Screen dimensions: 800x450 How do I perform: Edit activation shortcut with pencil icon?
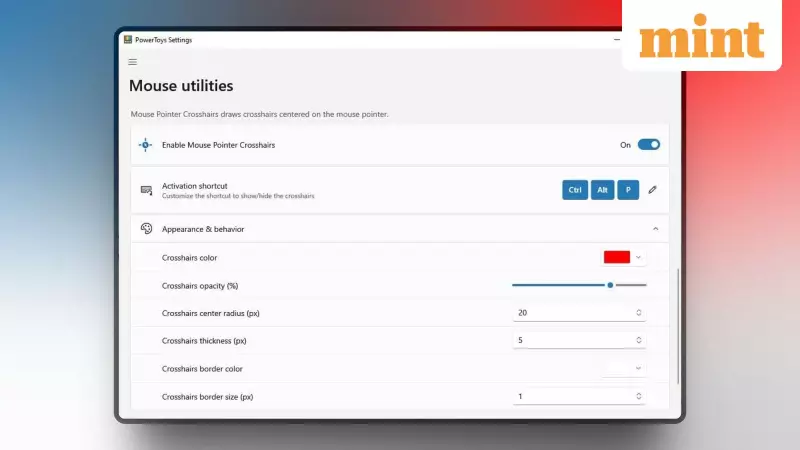[x=653, y=189]
